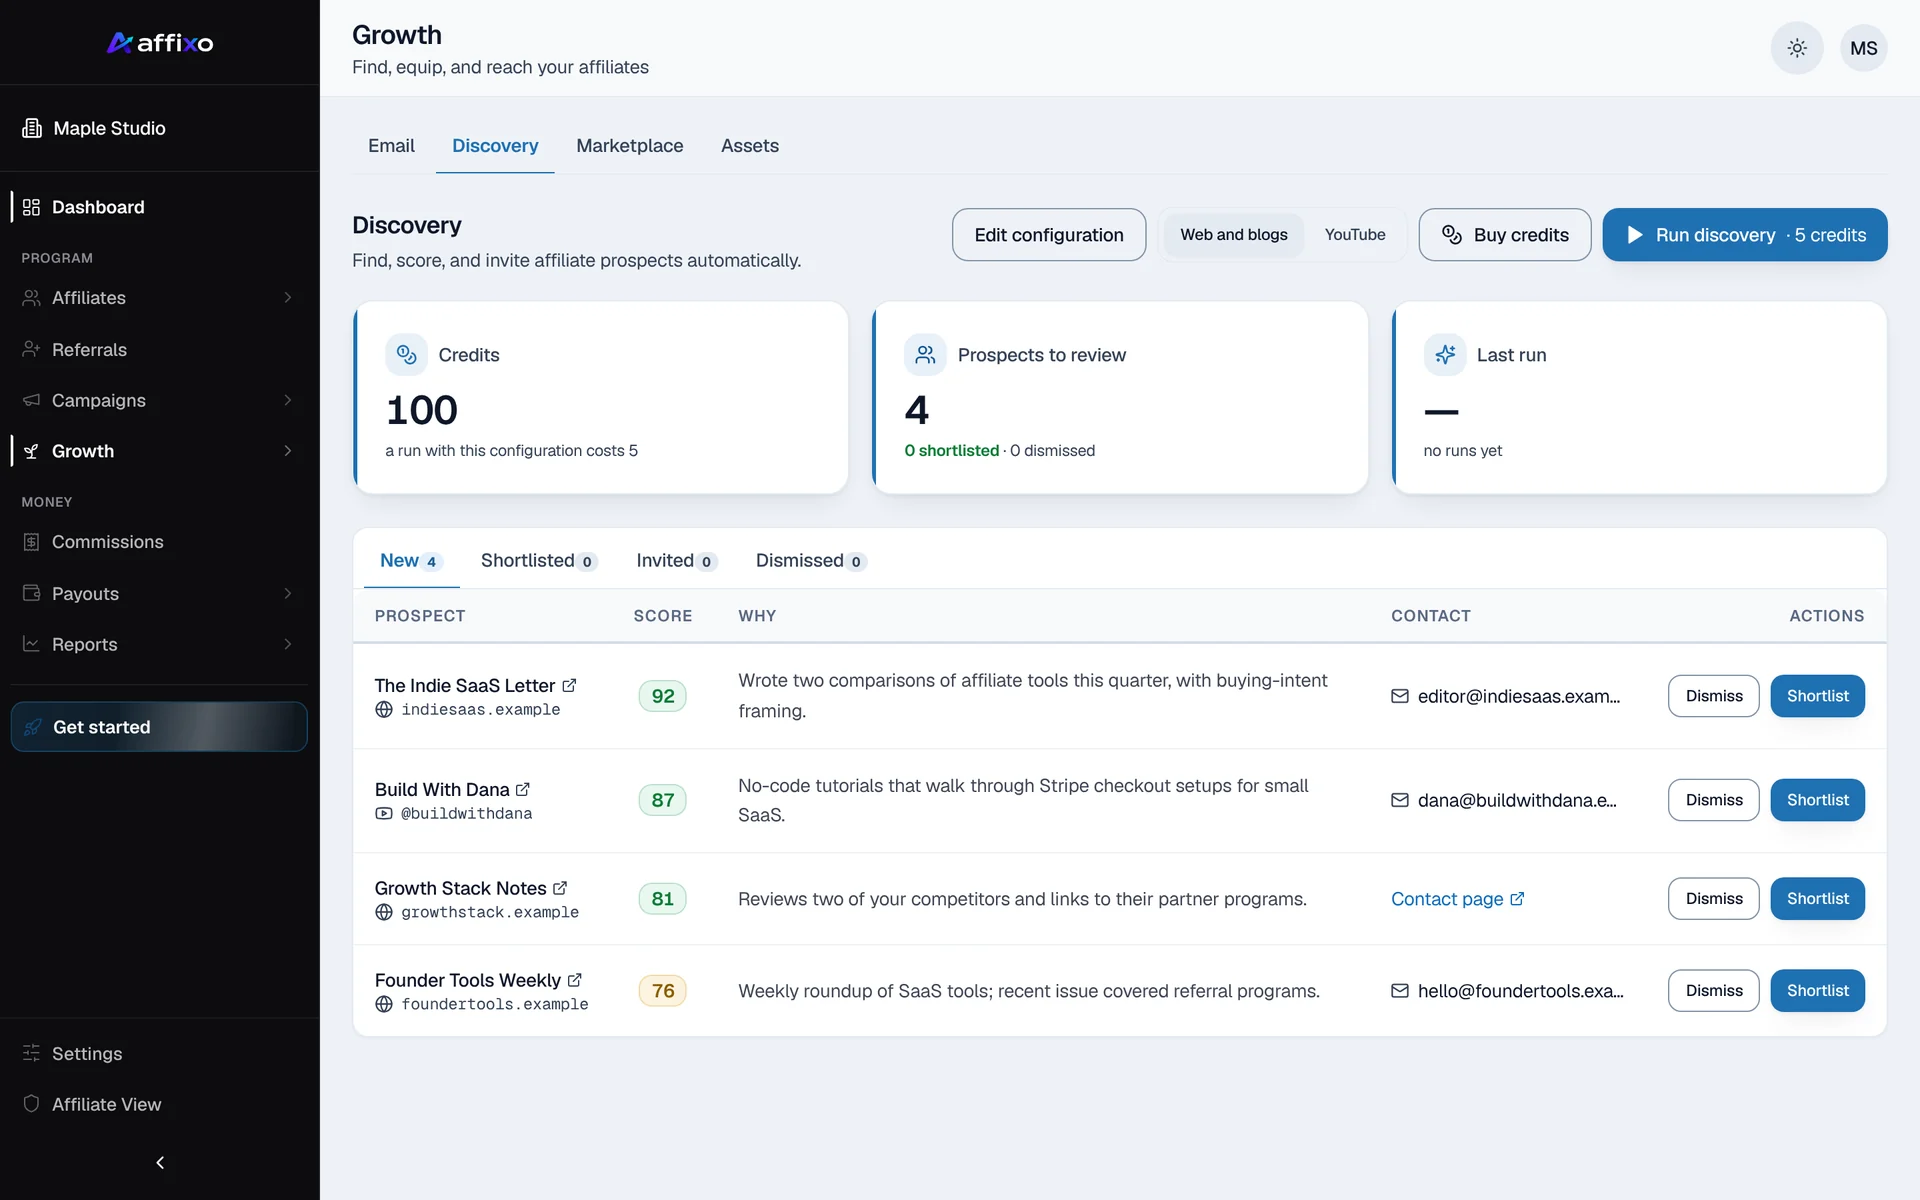Click the globe icon next to growthstack.example
This screenshot has width=1920, height=1200.
pyautogui.click(x=384, y=912)
